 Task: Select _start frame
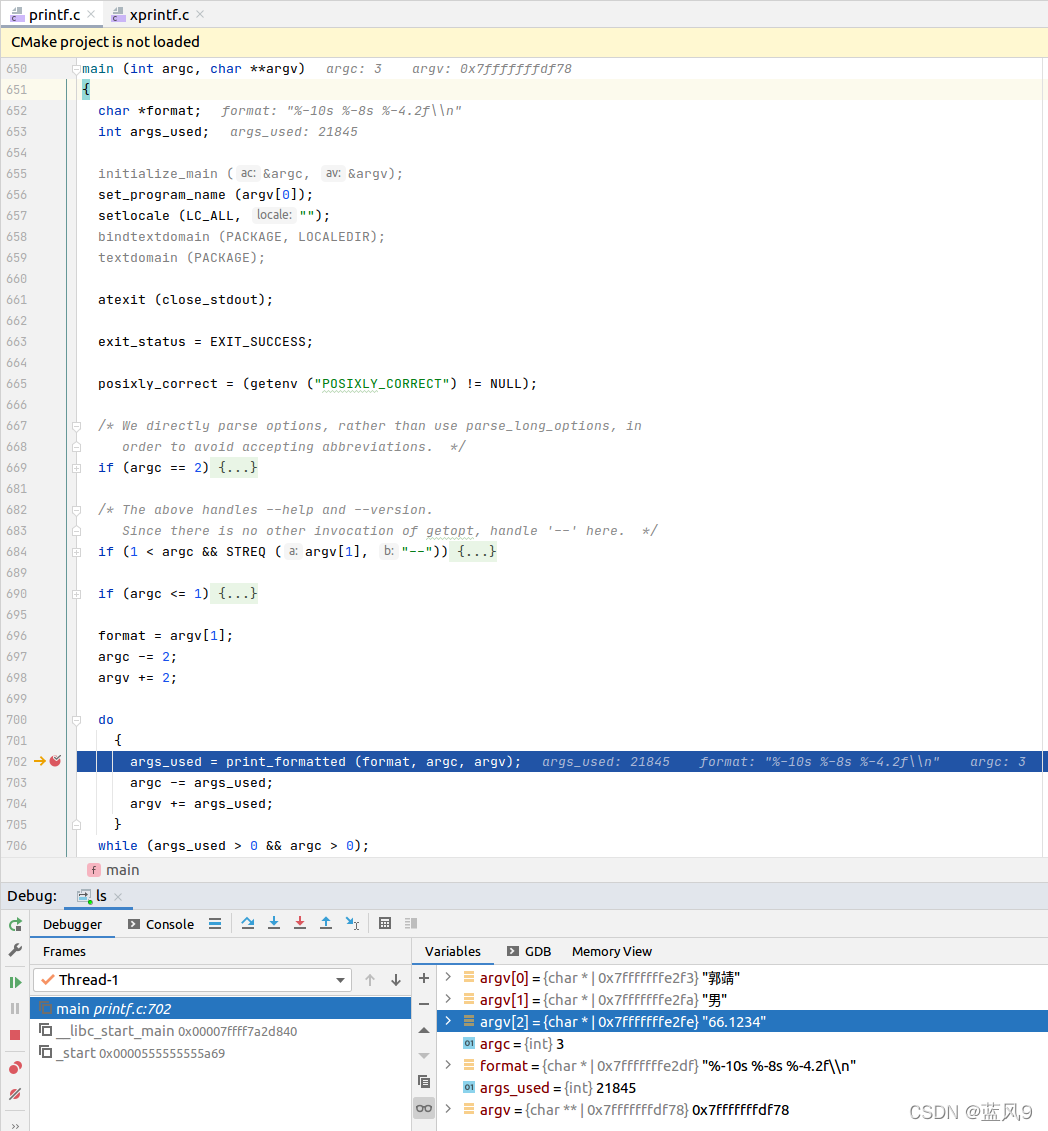pos(221,1053)
